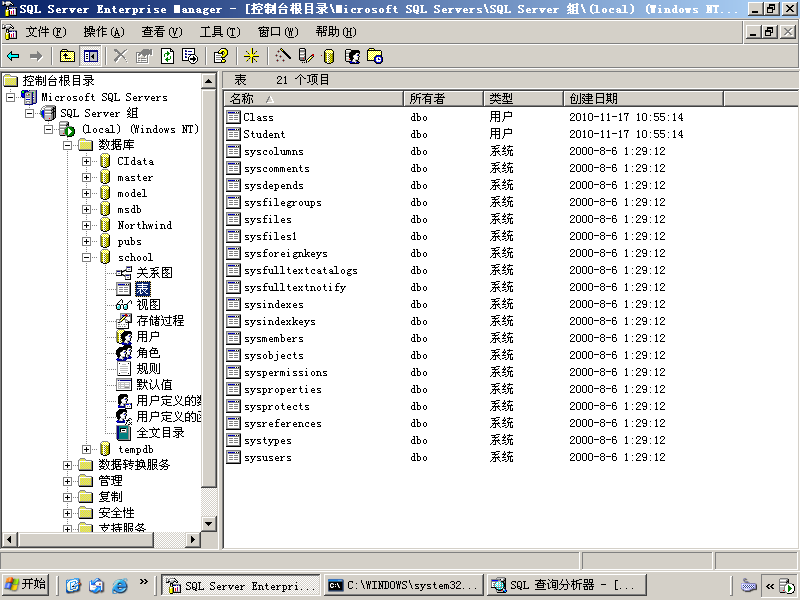The width and height of the screenshot is (800, 600).
Task: Go up one level using toolbar folder icon
Action: coord(67,56)
